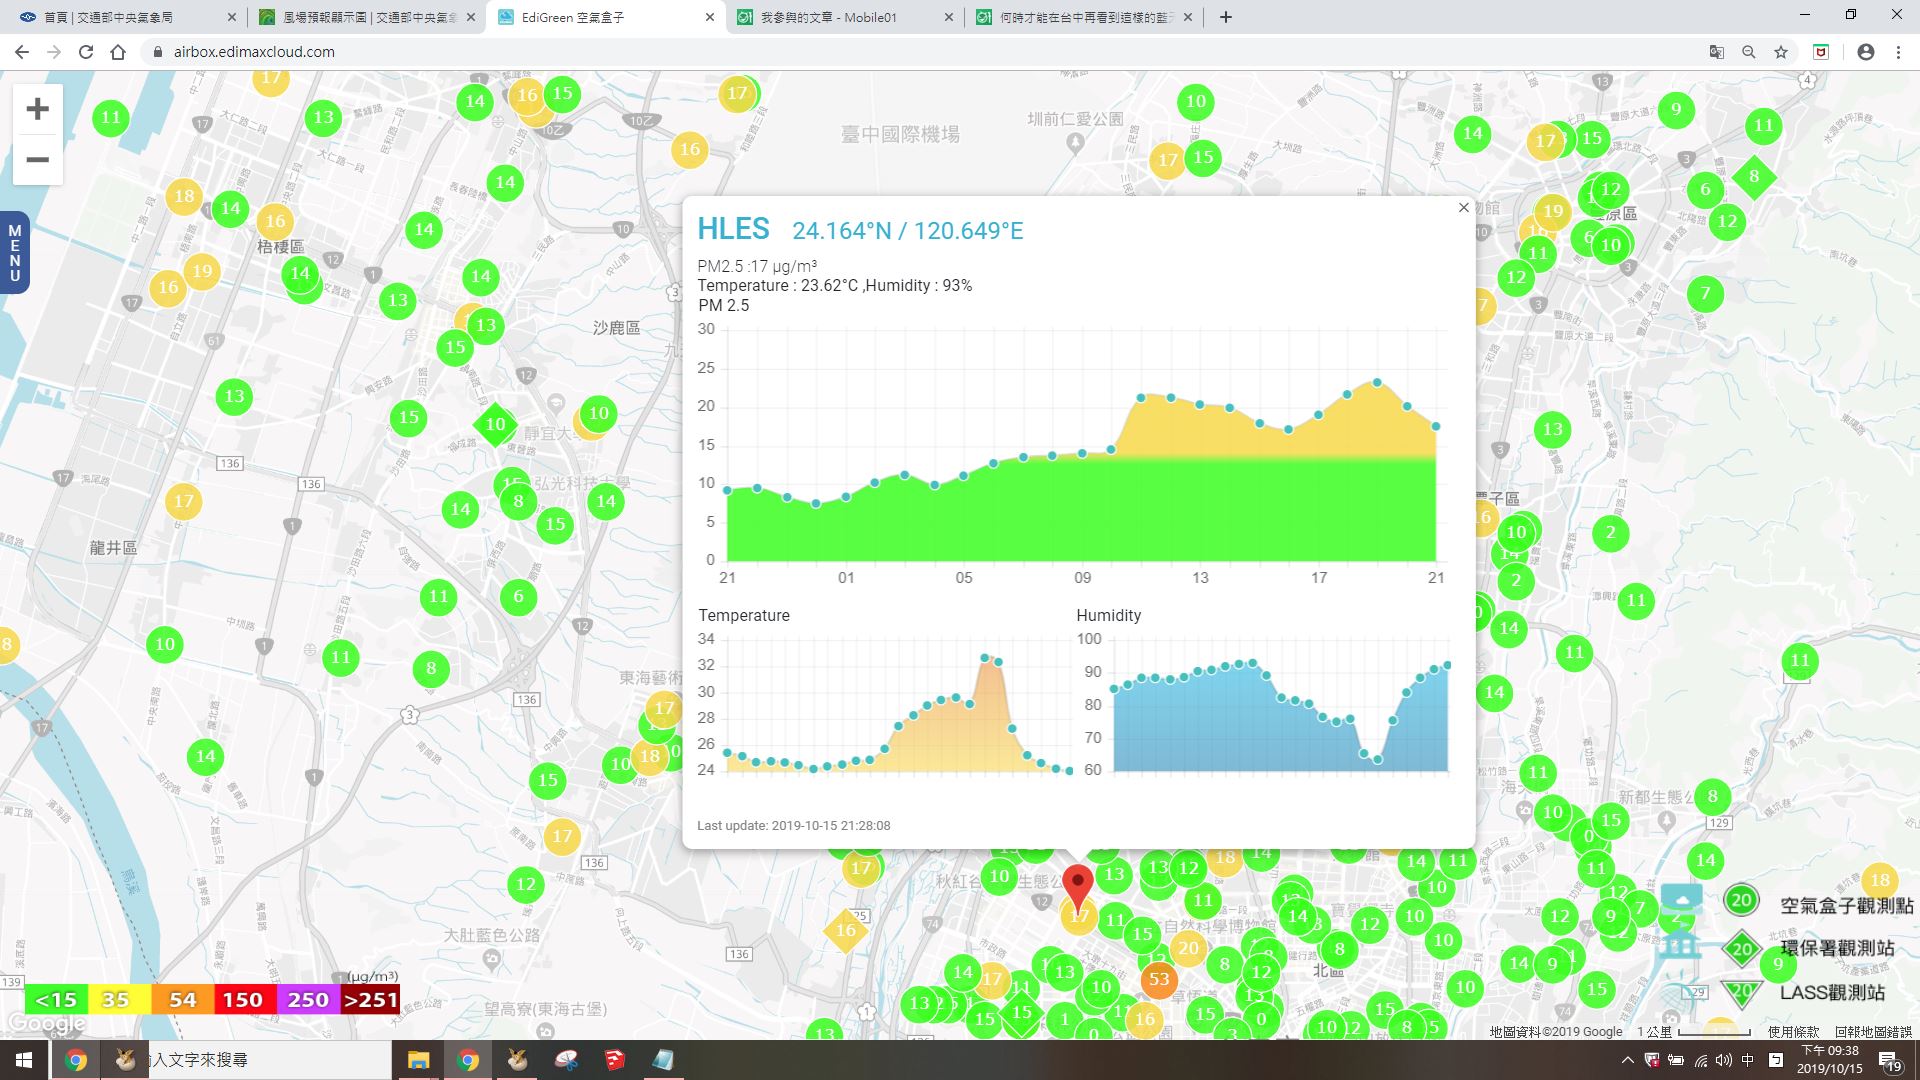1920x1080 pixels.
Task: Click the coordinates 24.164°N / 120.649°E
Action: 908,231
